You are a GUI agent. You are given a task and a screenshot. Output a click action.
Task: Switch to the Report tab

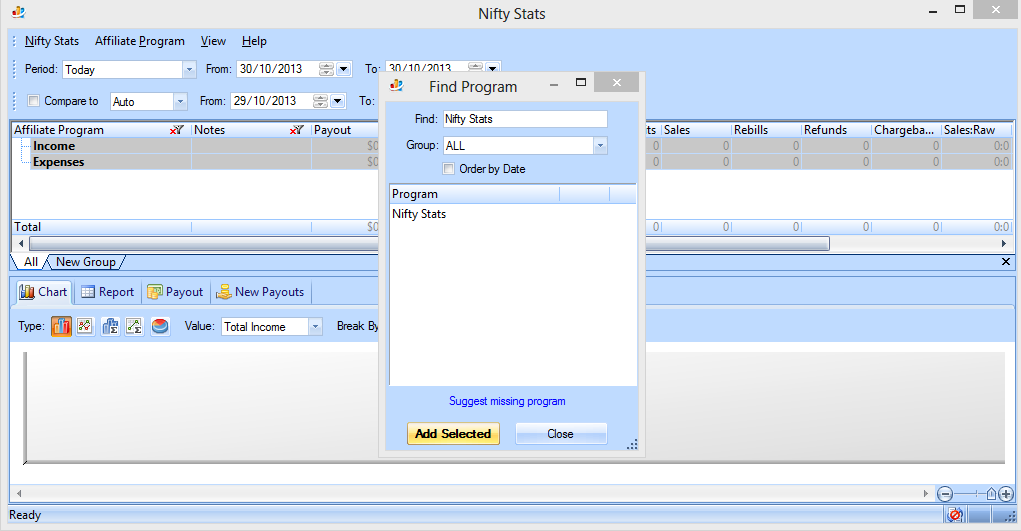(x=107, y=292)
